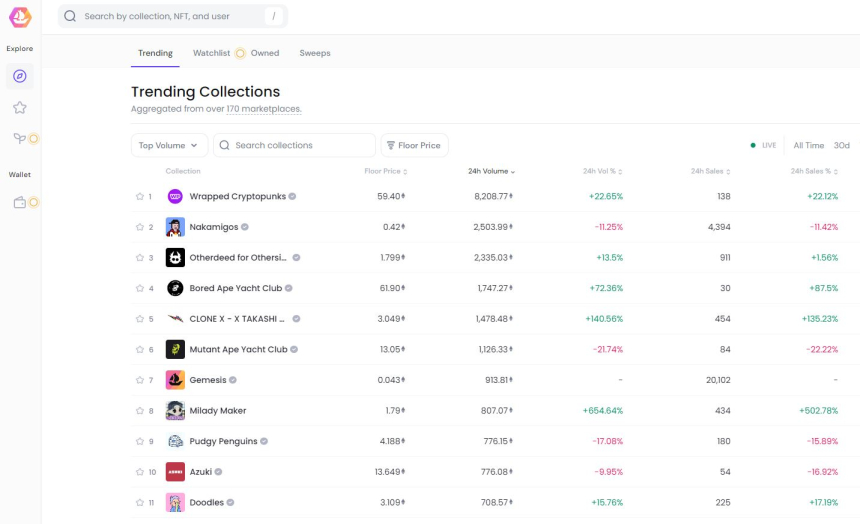Sort by the Floor Price column header
The height and width of the screenshot is (524, 860).
coord(385,172)
